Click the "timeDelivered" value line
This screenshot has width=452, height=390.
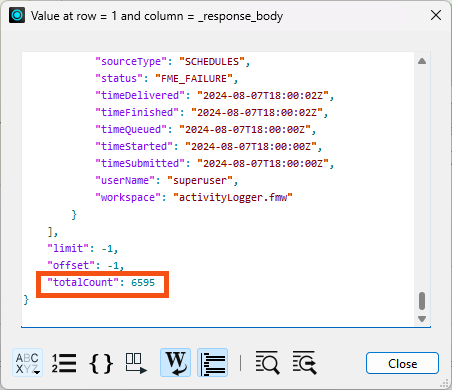214,96
